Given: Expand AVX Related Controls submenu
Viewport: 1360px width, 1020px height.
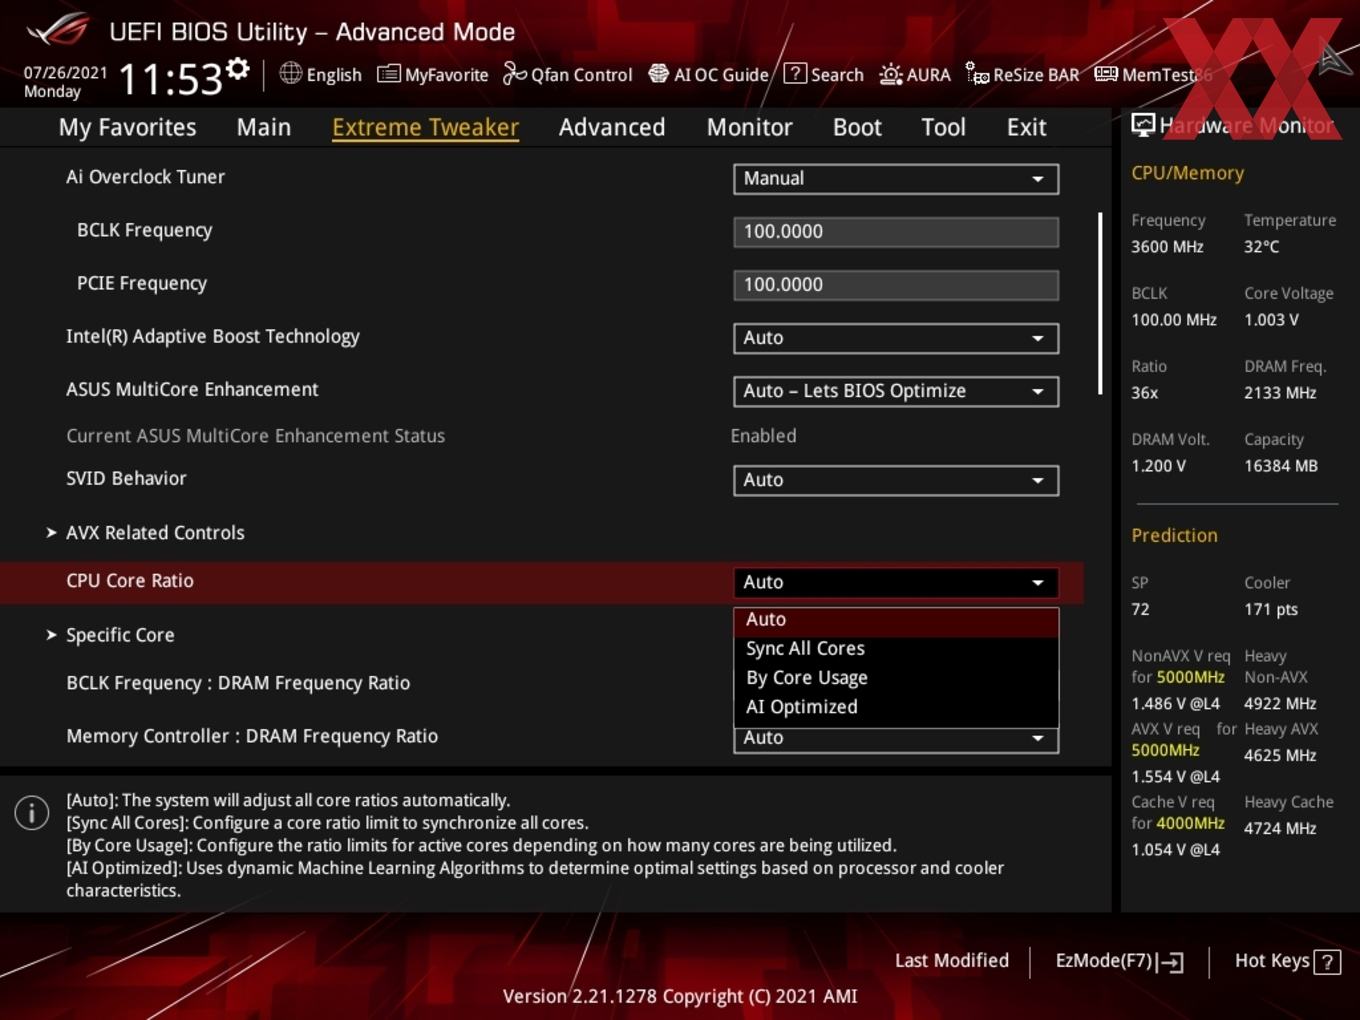Looking at the screenshot, I should [x=155, y=533].
